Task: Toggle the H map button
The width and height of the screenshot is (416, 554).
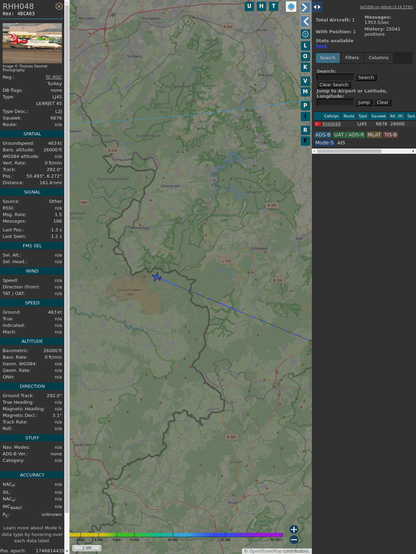Action: [x=261, y=6]
